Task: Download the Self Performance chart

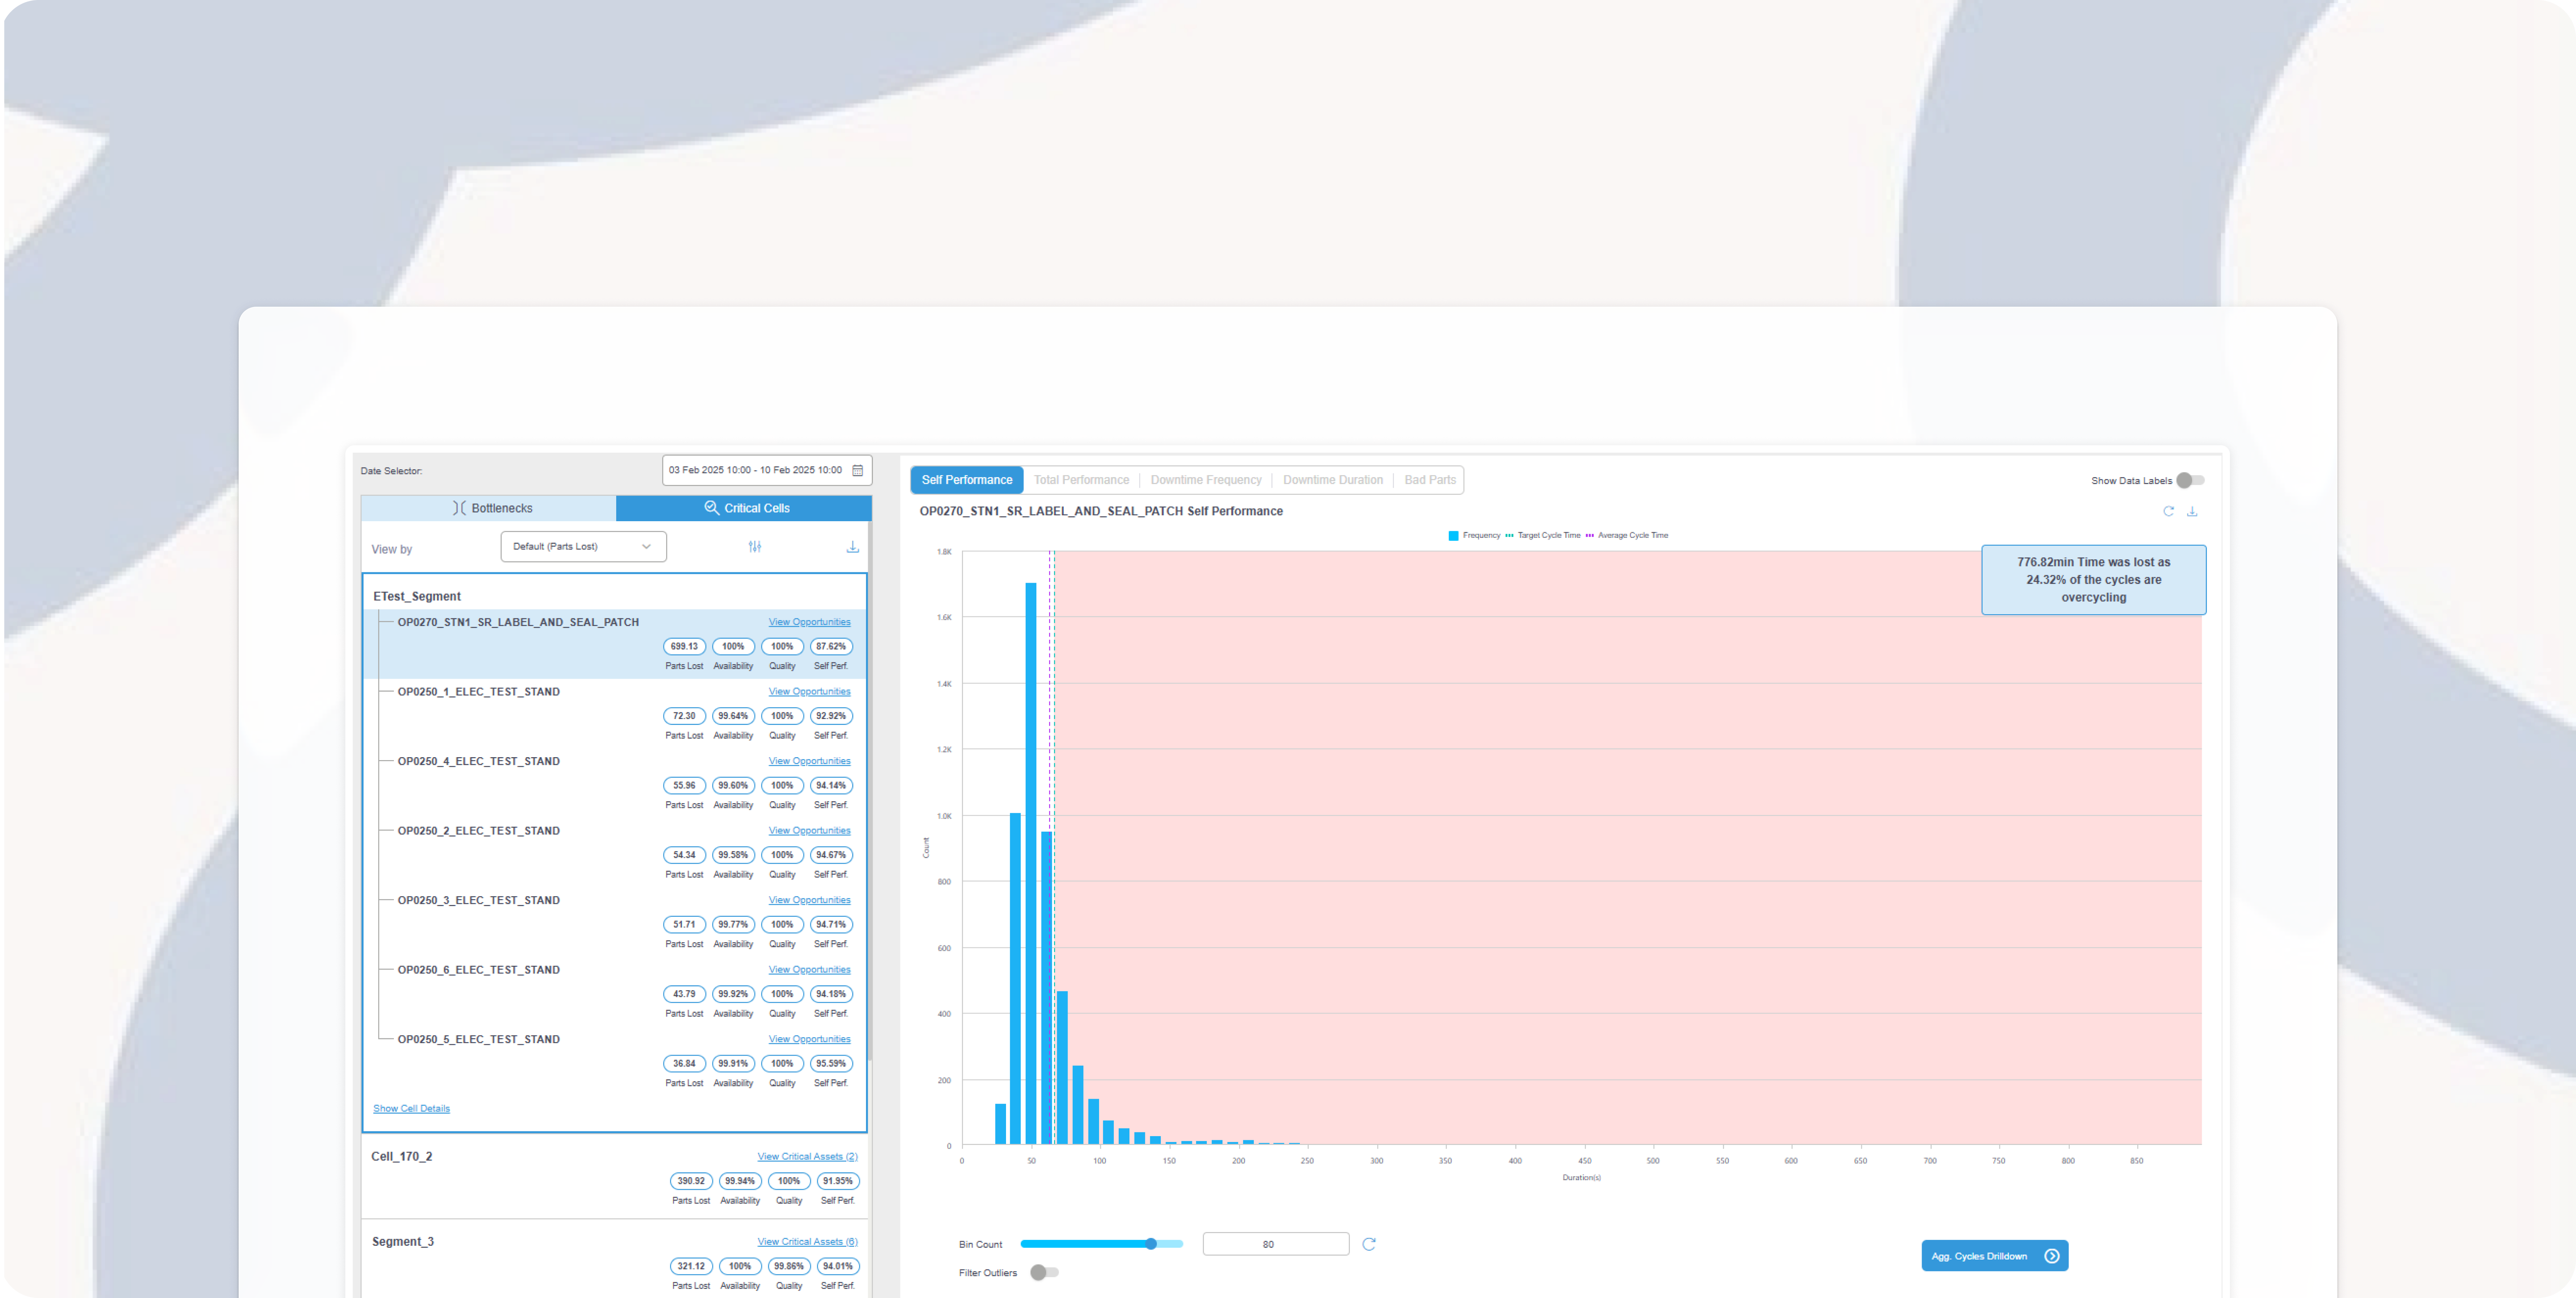Action: (x=2192, y=511)
